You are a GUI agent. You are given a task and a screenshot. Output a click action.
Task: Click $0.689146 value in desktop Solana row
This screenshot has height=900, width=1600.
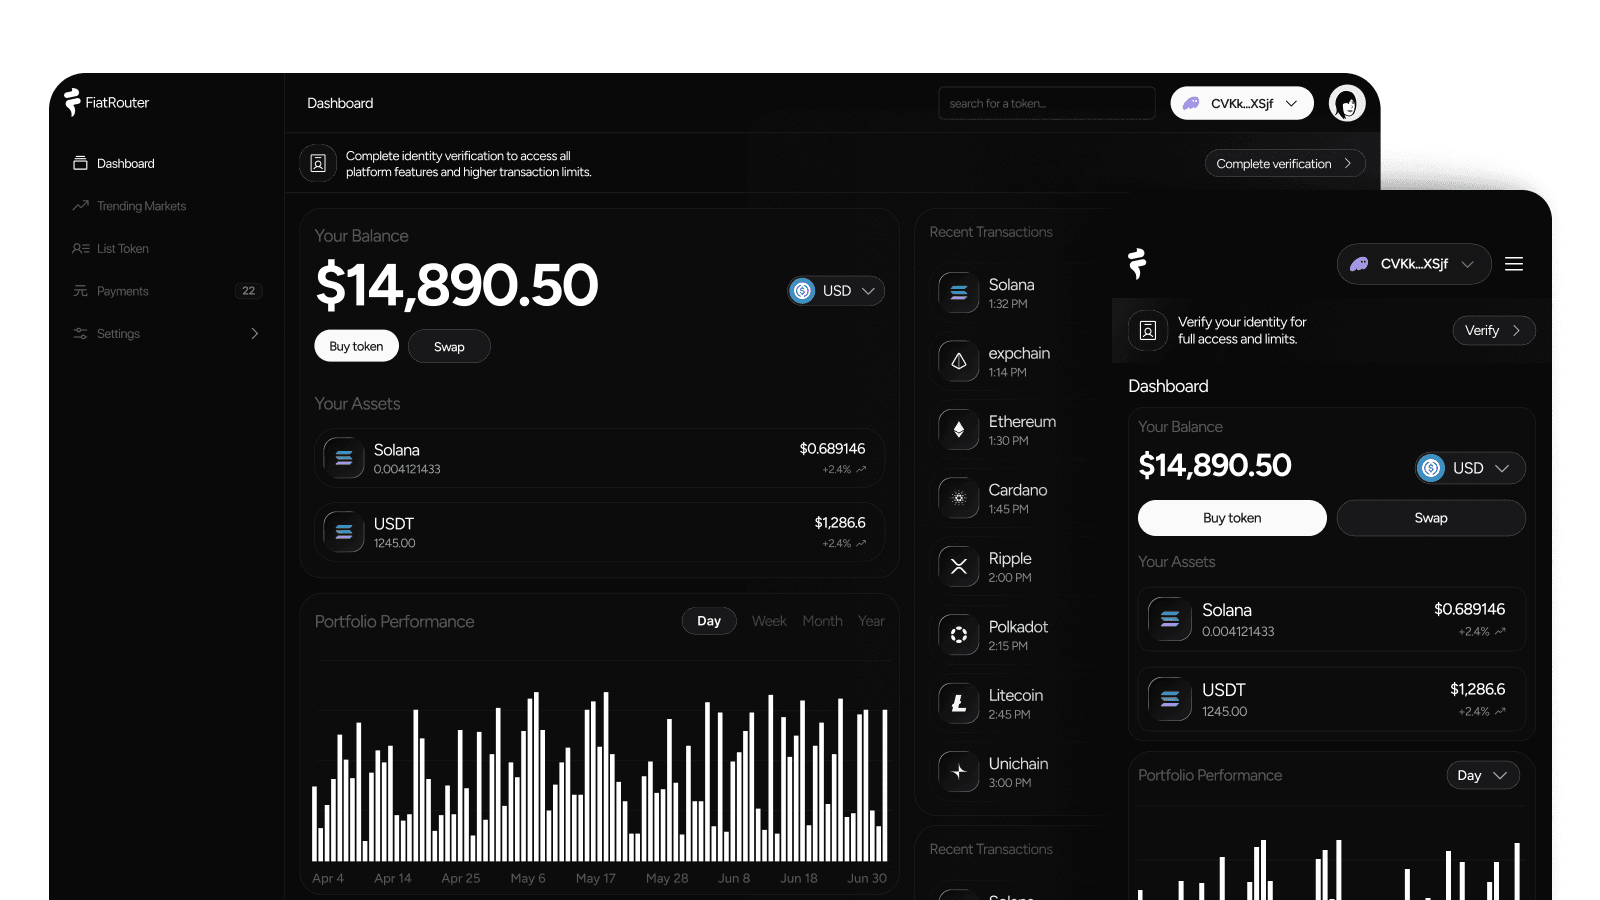click(x=832, y=449)
